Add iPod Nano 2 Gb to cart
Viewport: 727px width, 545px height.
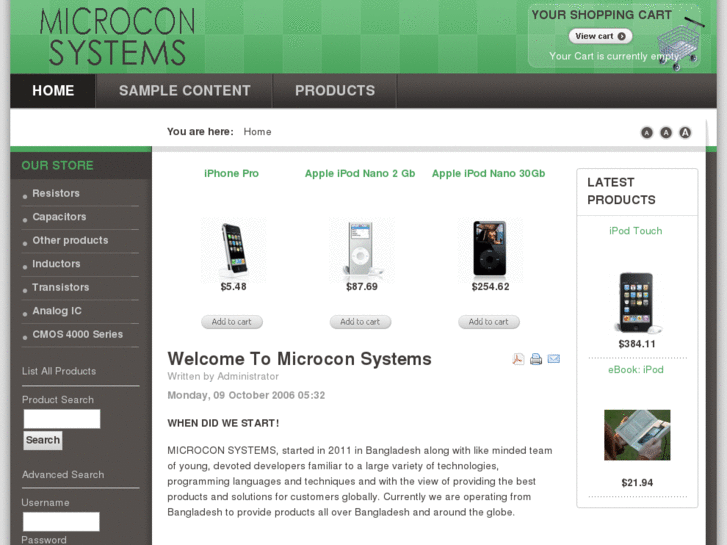click(x=360, y=322)
